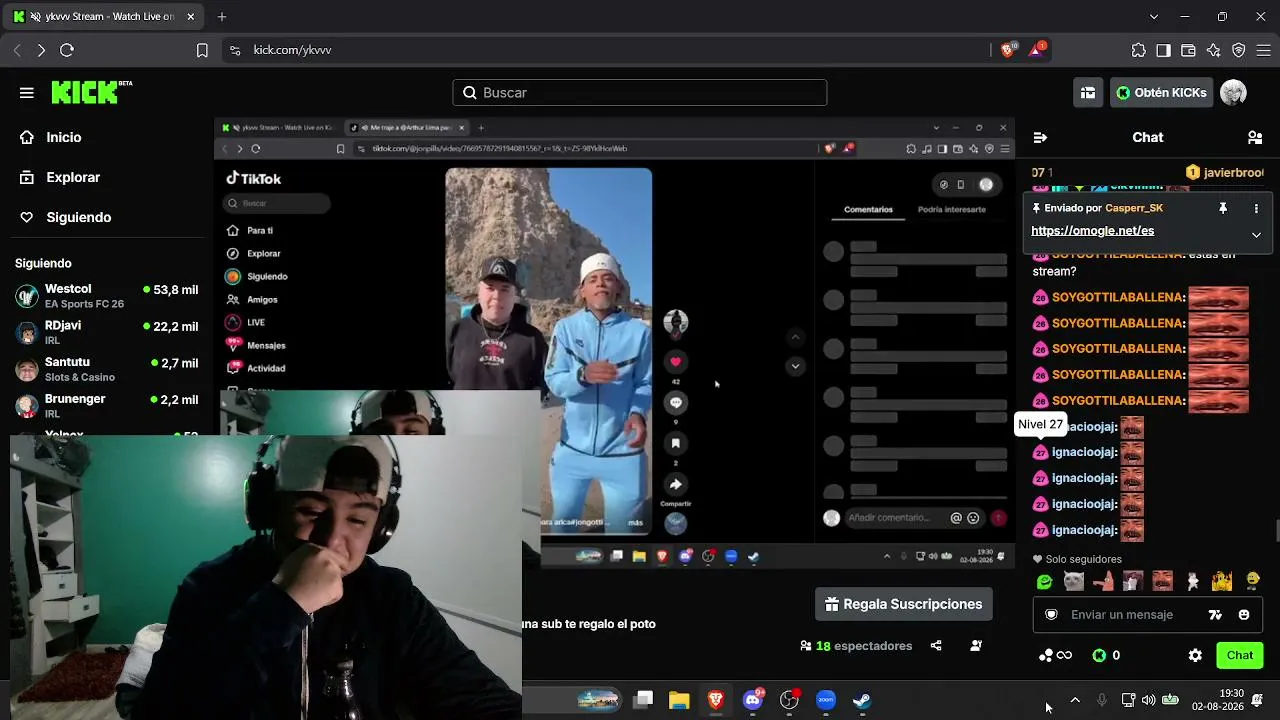The image size is (1280, 720).
Task: Open Steam from the taskbar
Action: pos(862,700)
